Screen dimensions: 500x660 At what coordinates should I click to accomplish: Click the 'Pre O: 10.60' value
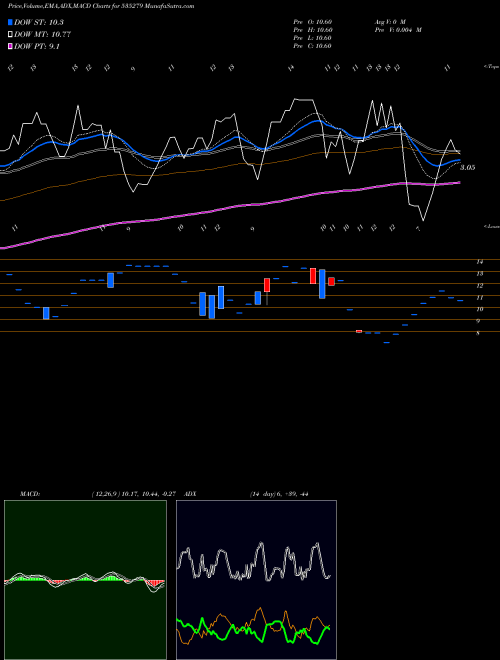tap(313, 22)
